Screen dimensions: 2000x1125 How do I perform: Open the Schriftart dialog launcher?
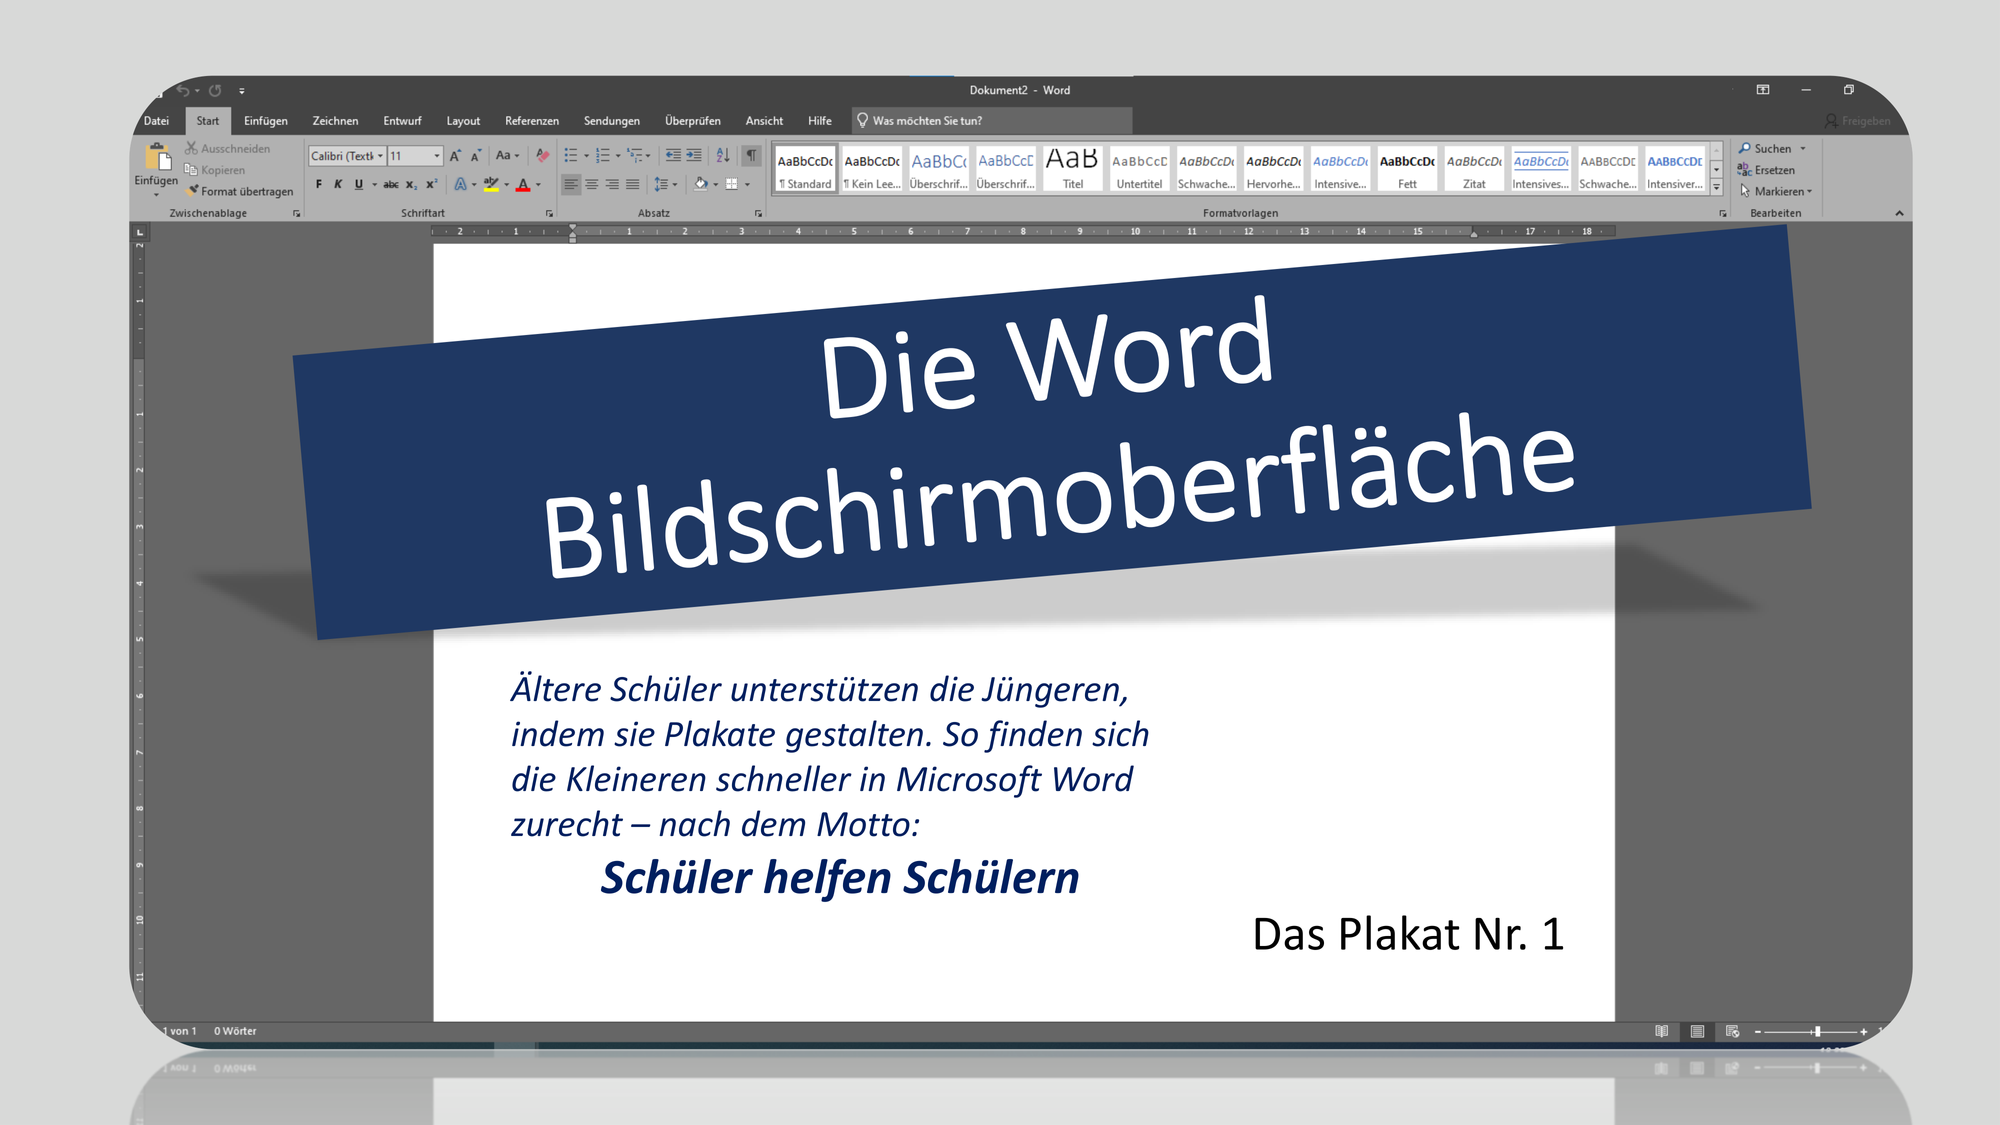[549, 214]
